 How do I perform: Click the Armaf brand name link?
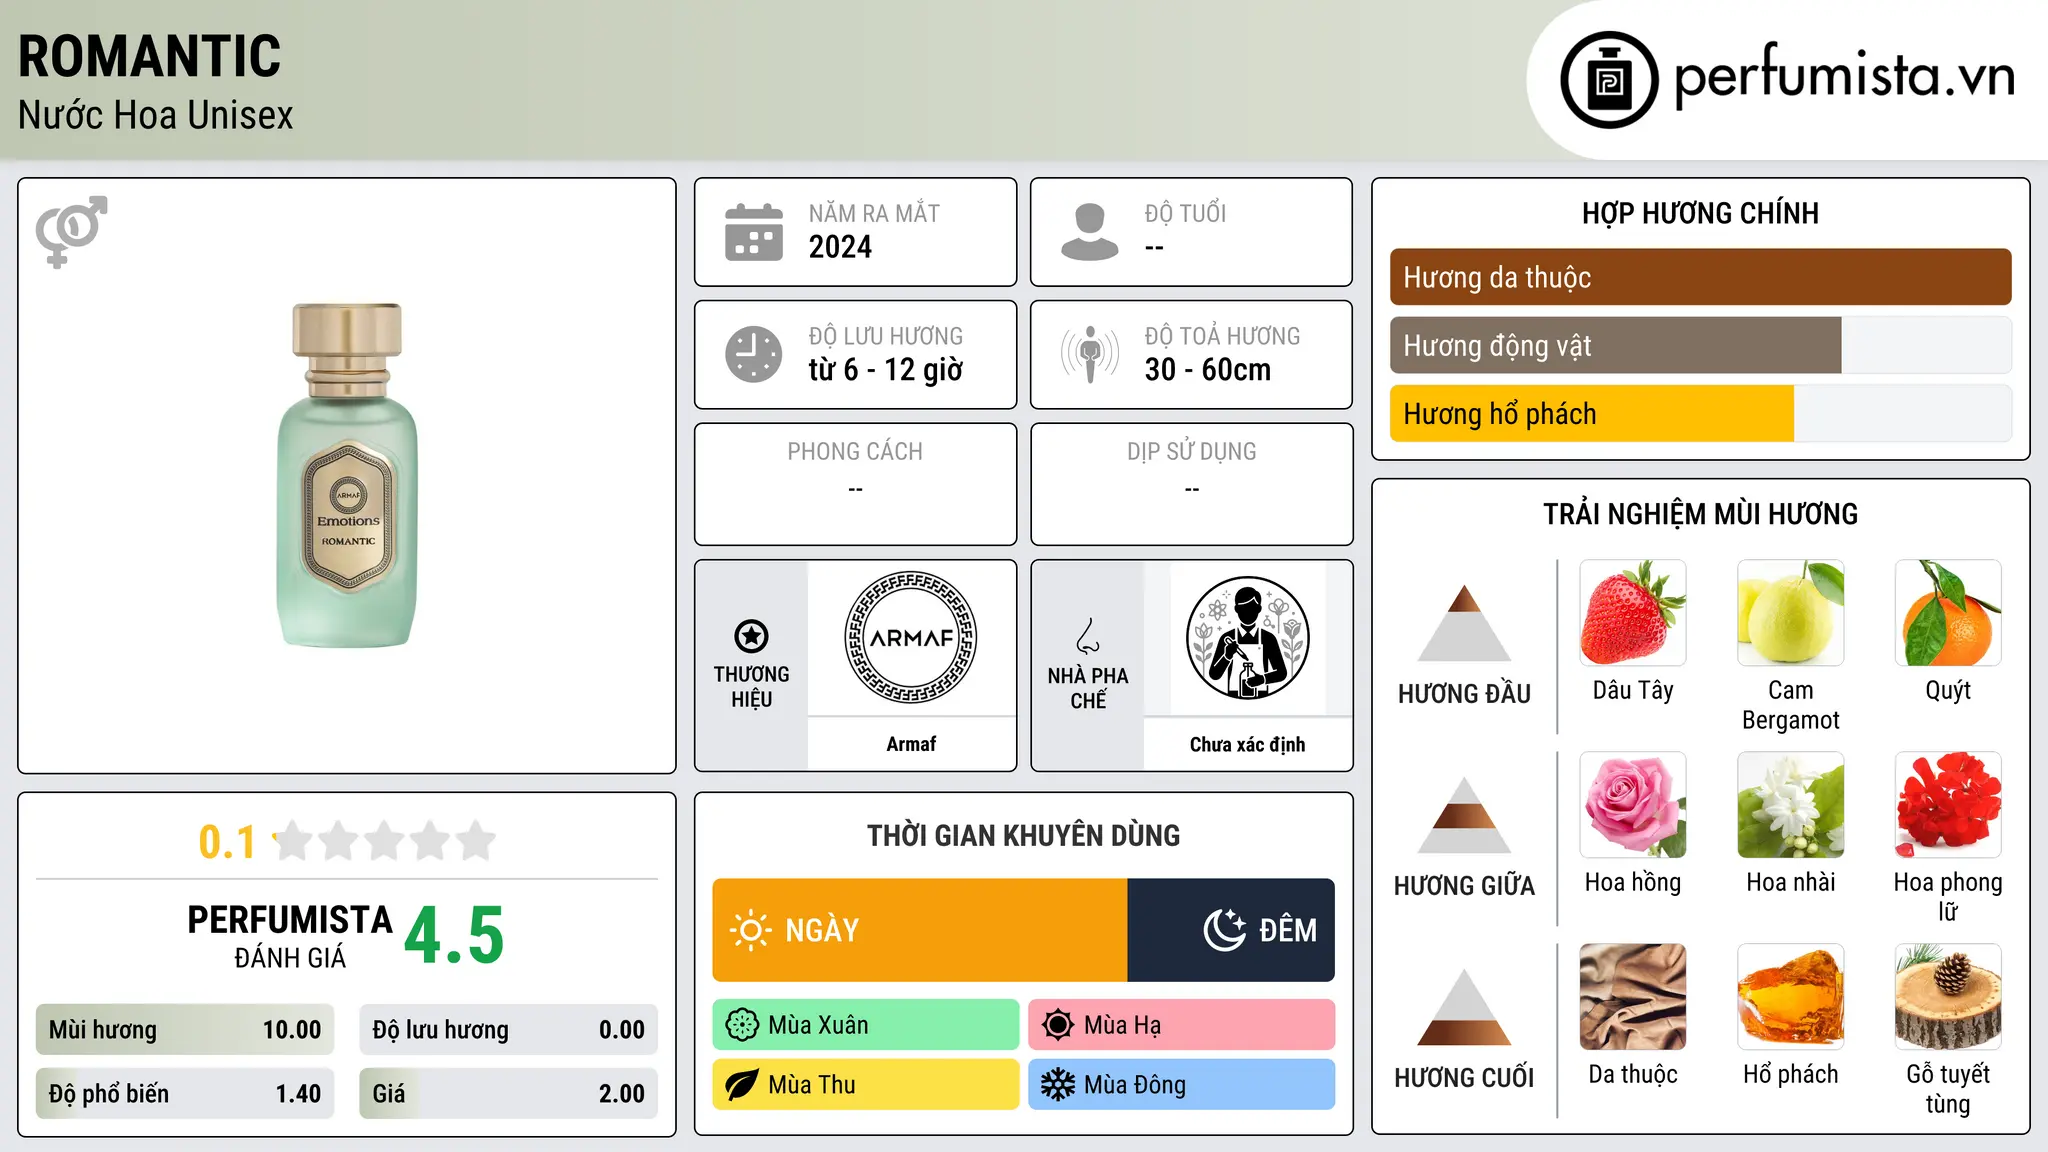(x=911, y=744)
